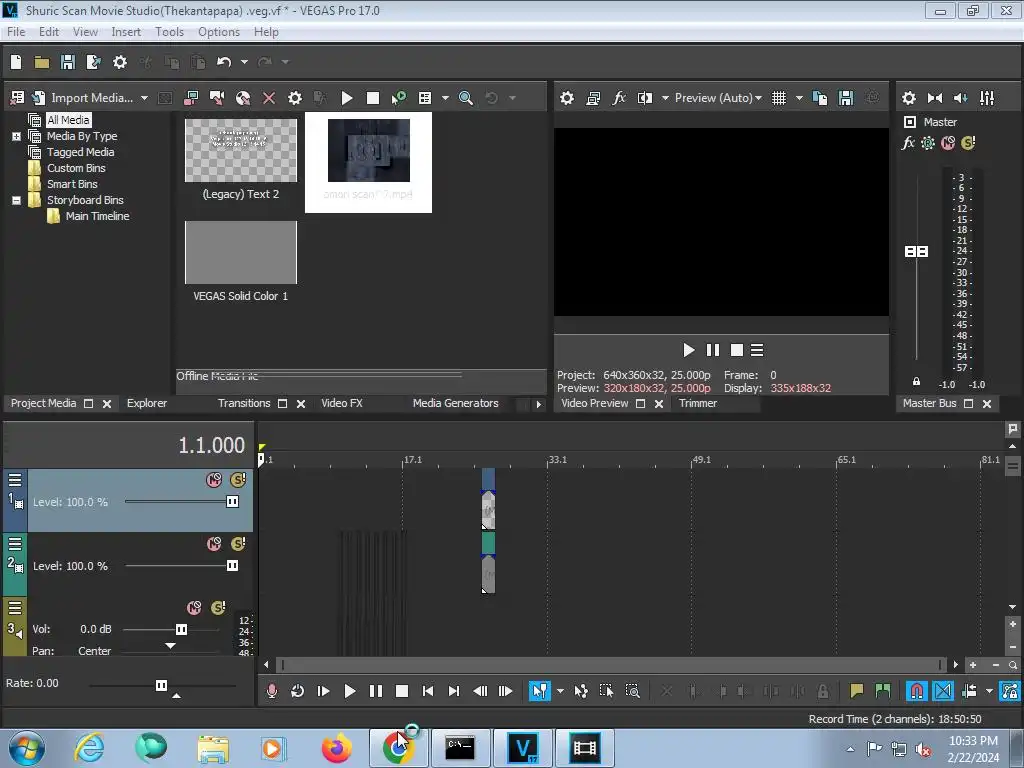Stop media preview in Project Media toolbar
This screenshot has height=768, width=1024.
tap(373, 98)
